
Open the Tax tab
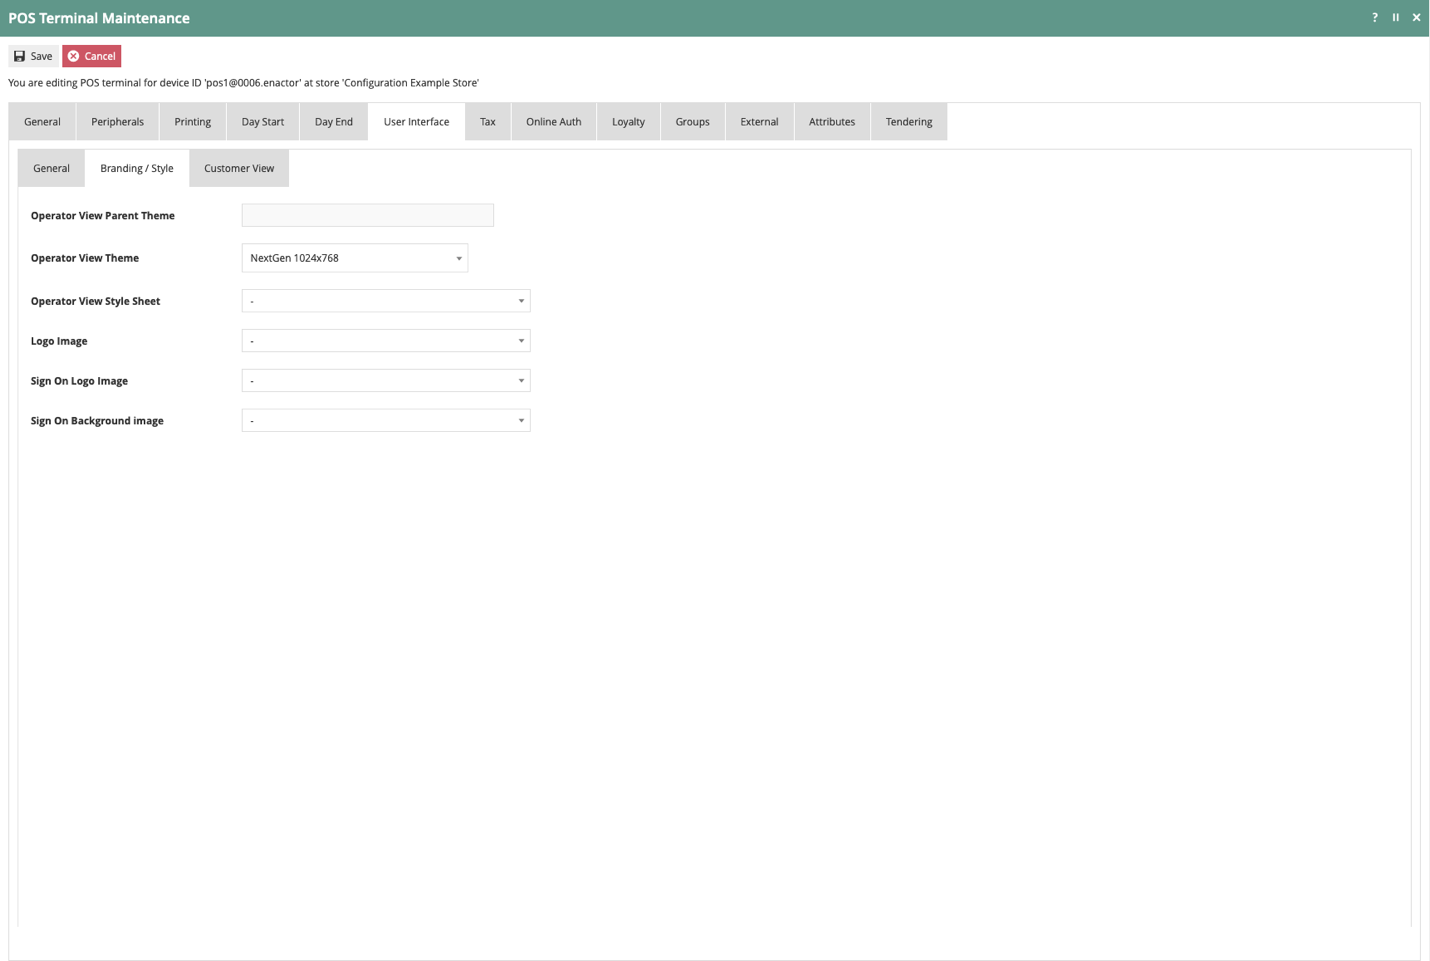pyautogui.click(x=487, y=122)
